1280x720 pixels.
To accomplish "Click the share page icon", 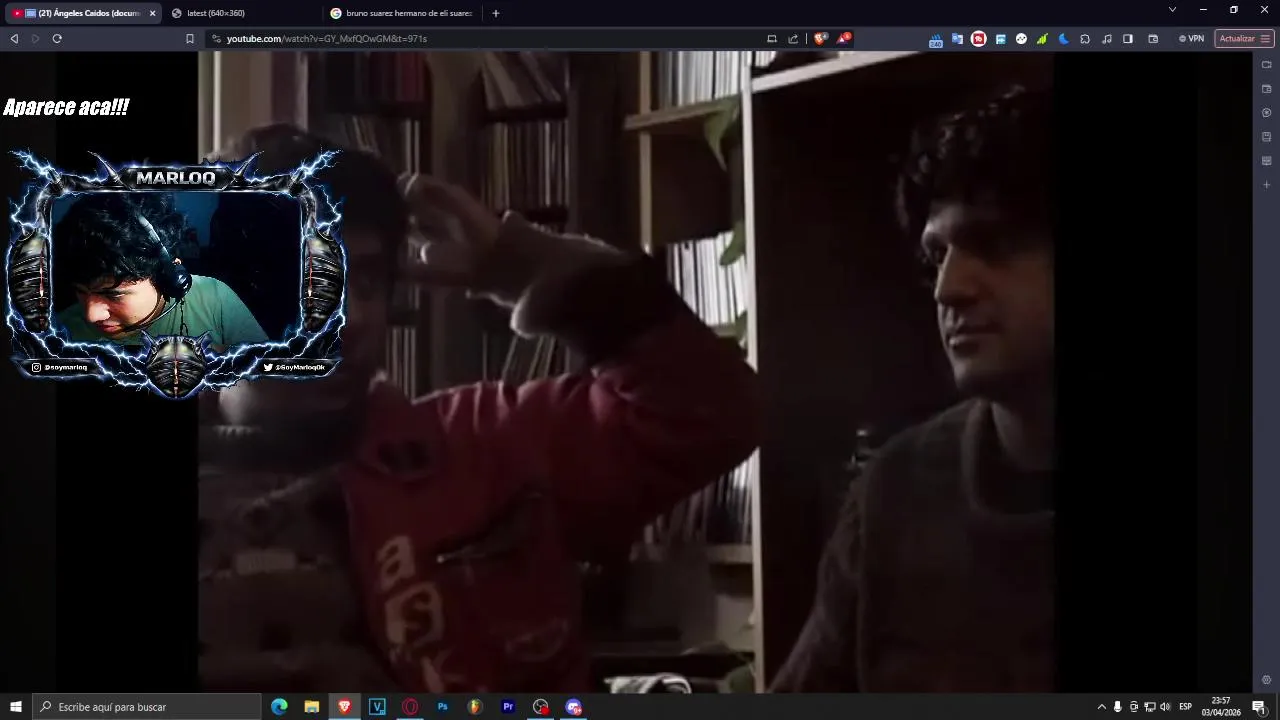I will tap(794, 38).
